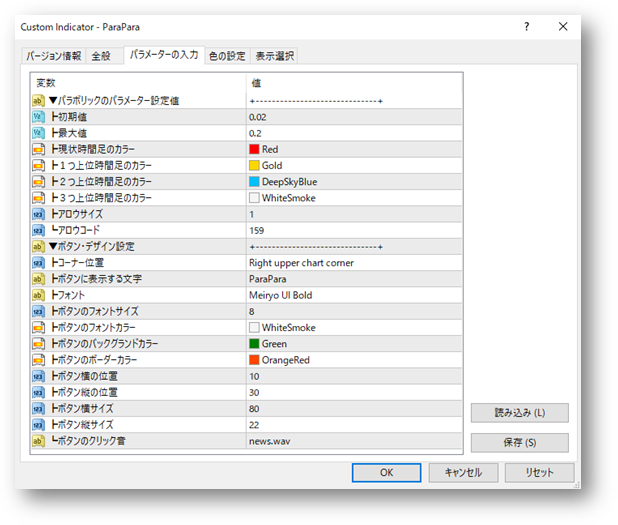Click the string icon beside ボタンのクリック音
This screenshot has height=525, width=618.
pyautogui.click(x=38, y=441)
